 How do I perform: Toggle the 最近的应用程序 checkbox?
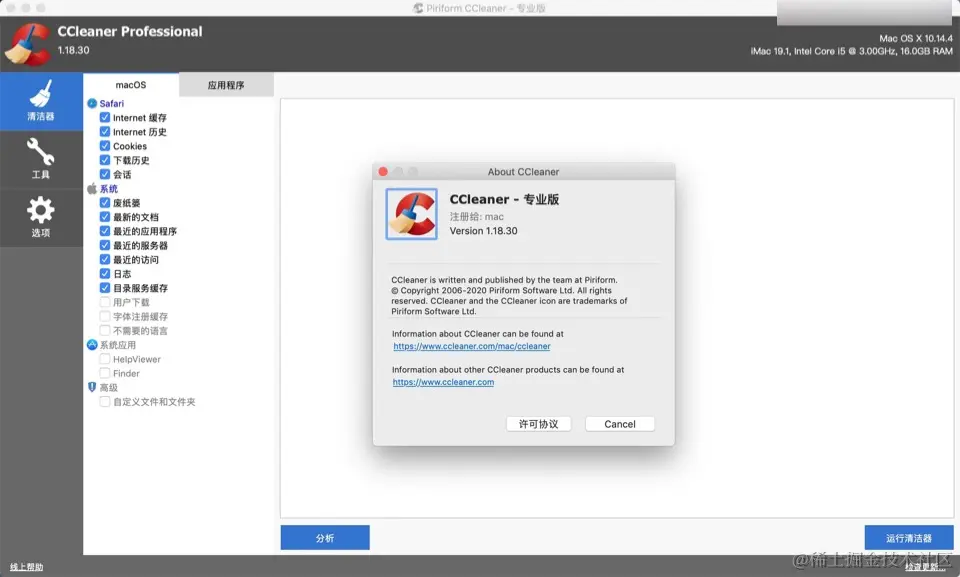[105, 231]
